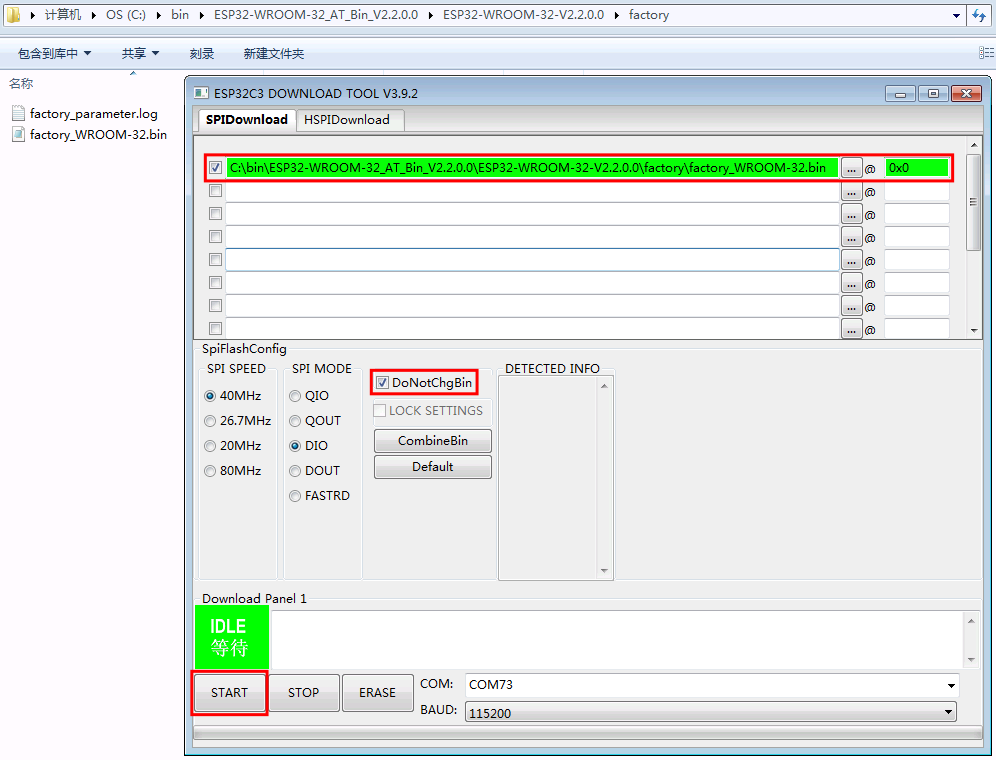Open the 115200 baud rate dropdown
Image resolution: width=996 pixels, height=760 pixels.
(x=948, y=711)
